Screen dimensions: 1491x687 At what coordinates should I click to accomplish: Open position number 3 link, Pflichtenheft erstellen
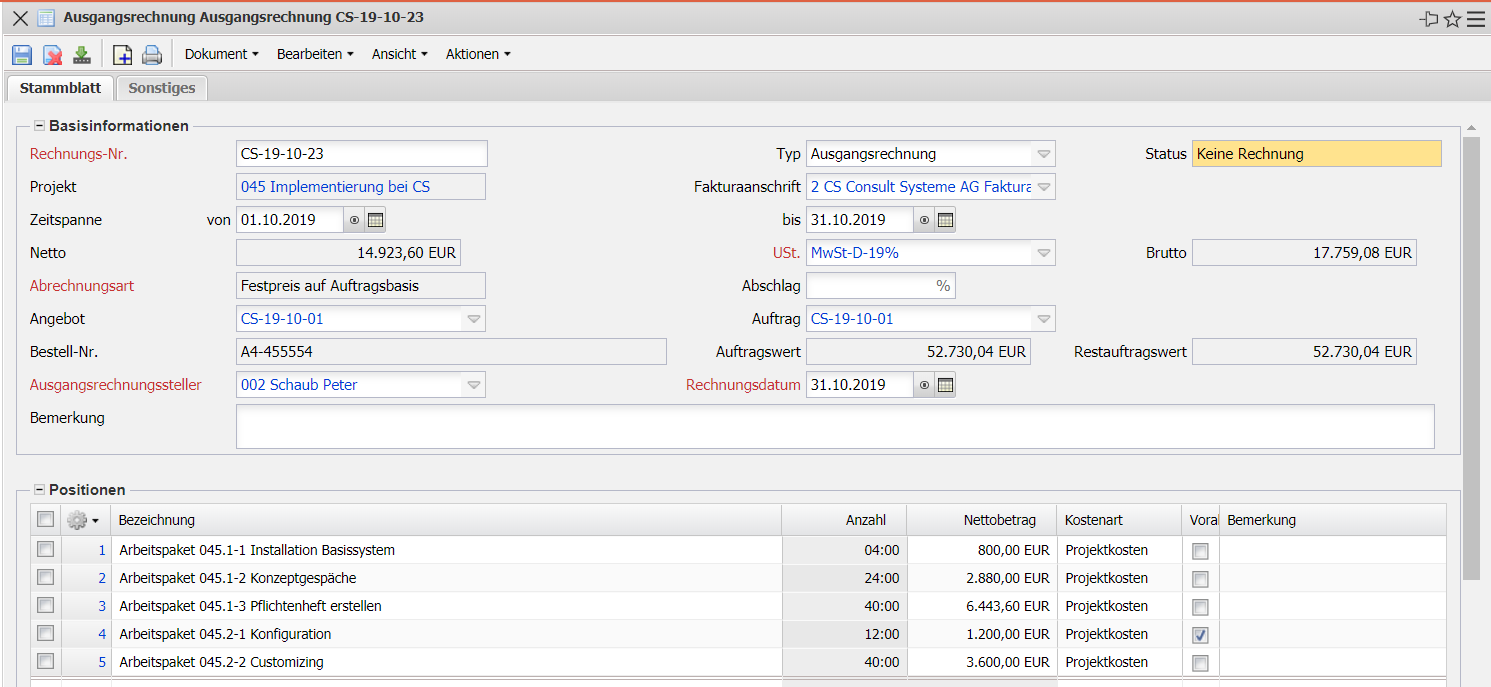pyautogui.click(x=102, y=606)
